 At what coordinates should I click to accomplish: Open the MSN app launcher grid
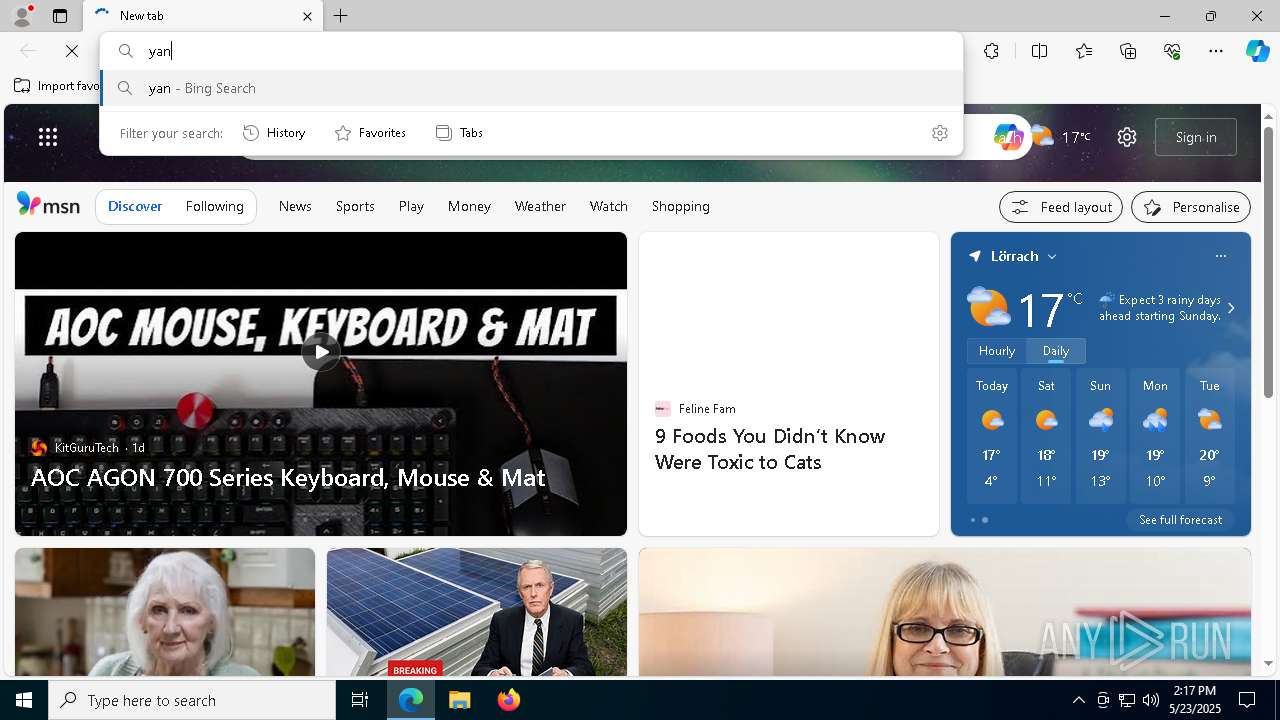click(x=48, y=137)
